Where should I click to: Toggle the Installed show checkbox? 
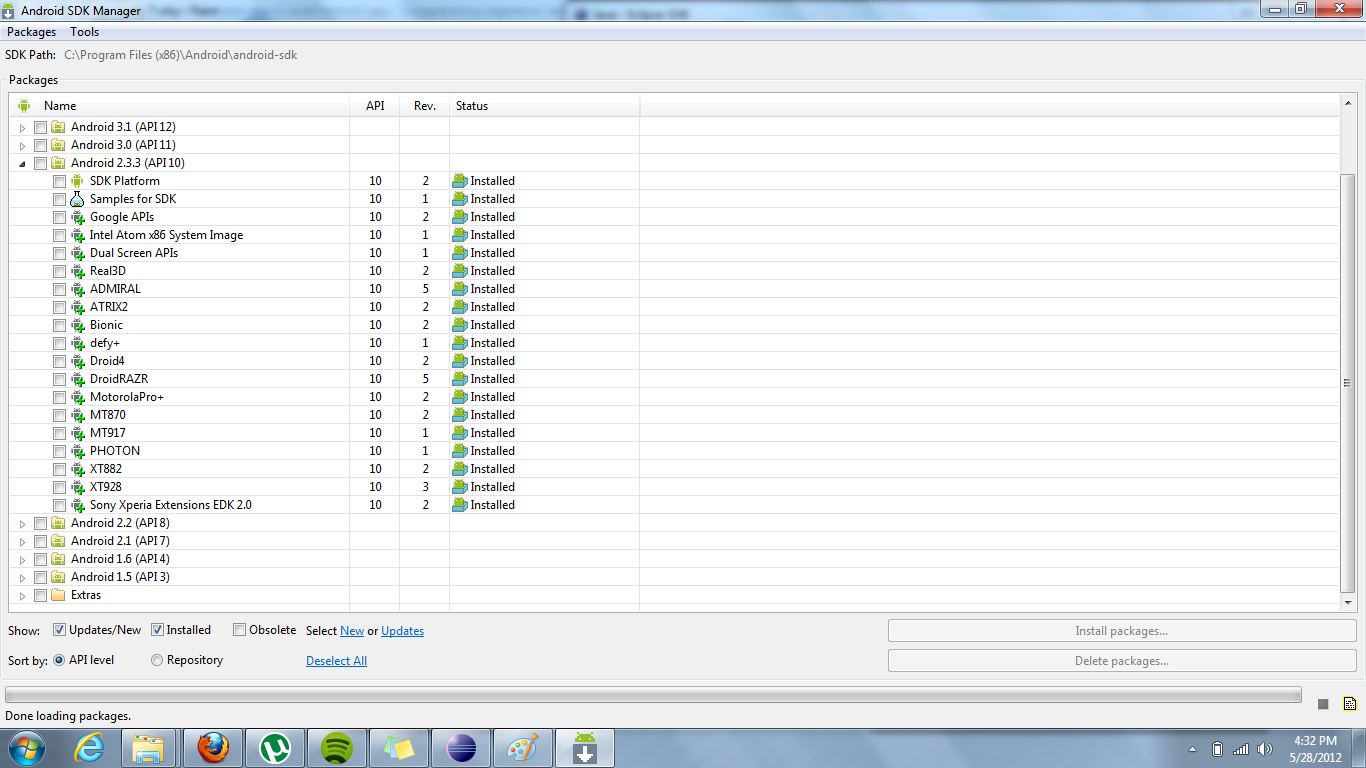tap(157, 630)
